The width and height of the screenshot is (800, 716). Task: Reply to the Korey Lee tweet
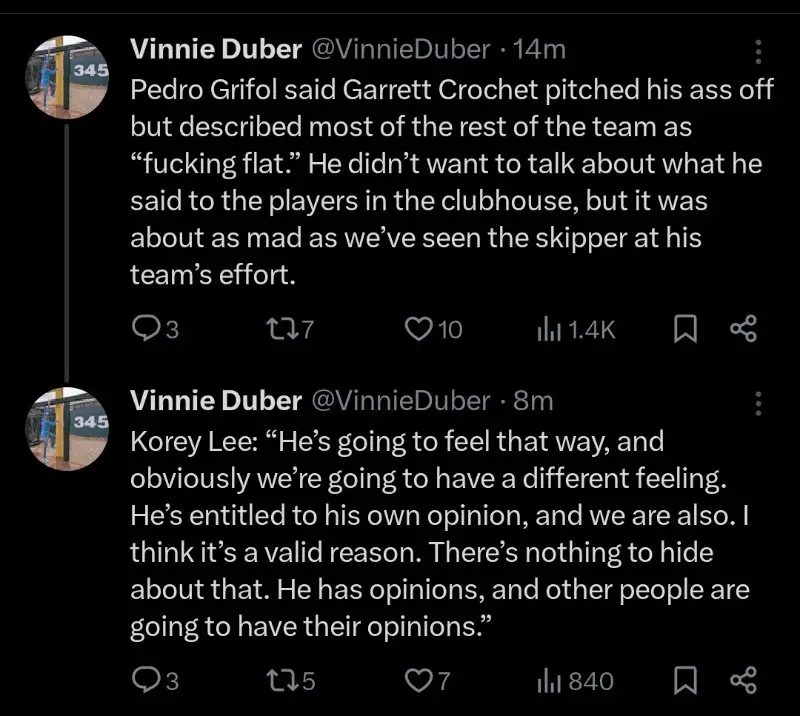(x=146, y=682)
